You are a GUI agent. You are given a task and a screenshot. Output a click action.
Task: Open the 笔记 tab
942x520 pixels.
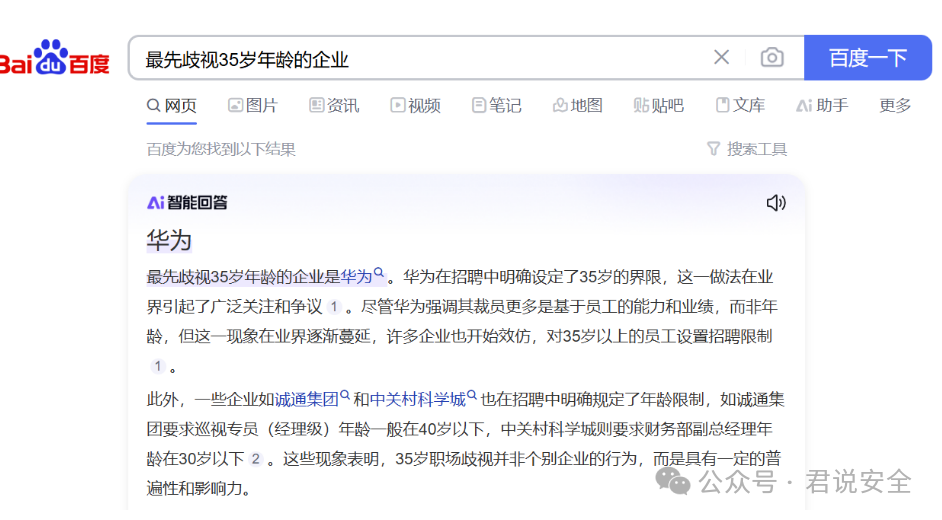click(x=496, y=106)
